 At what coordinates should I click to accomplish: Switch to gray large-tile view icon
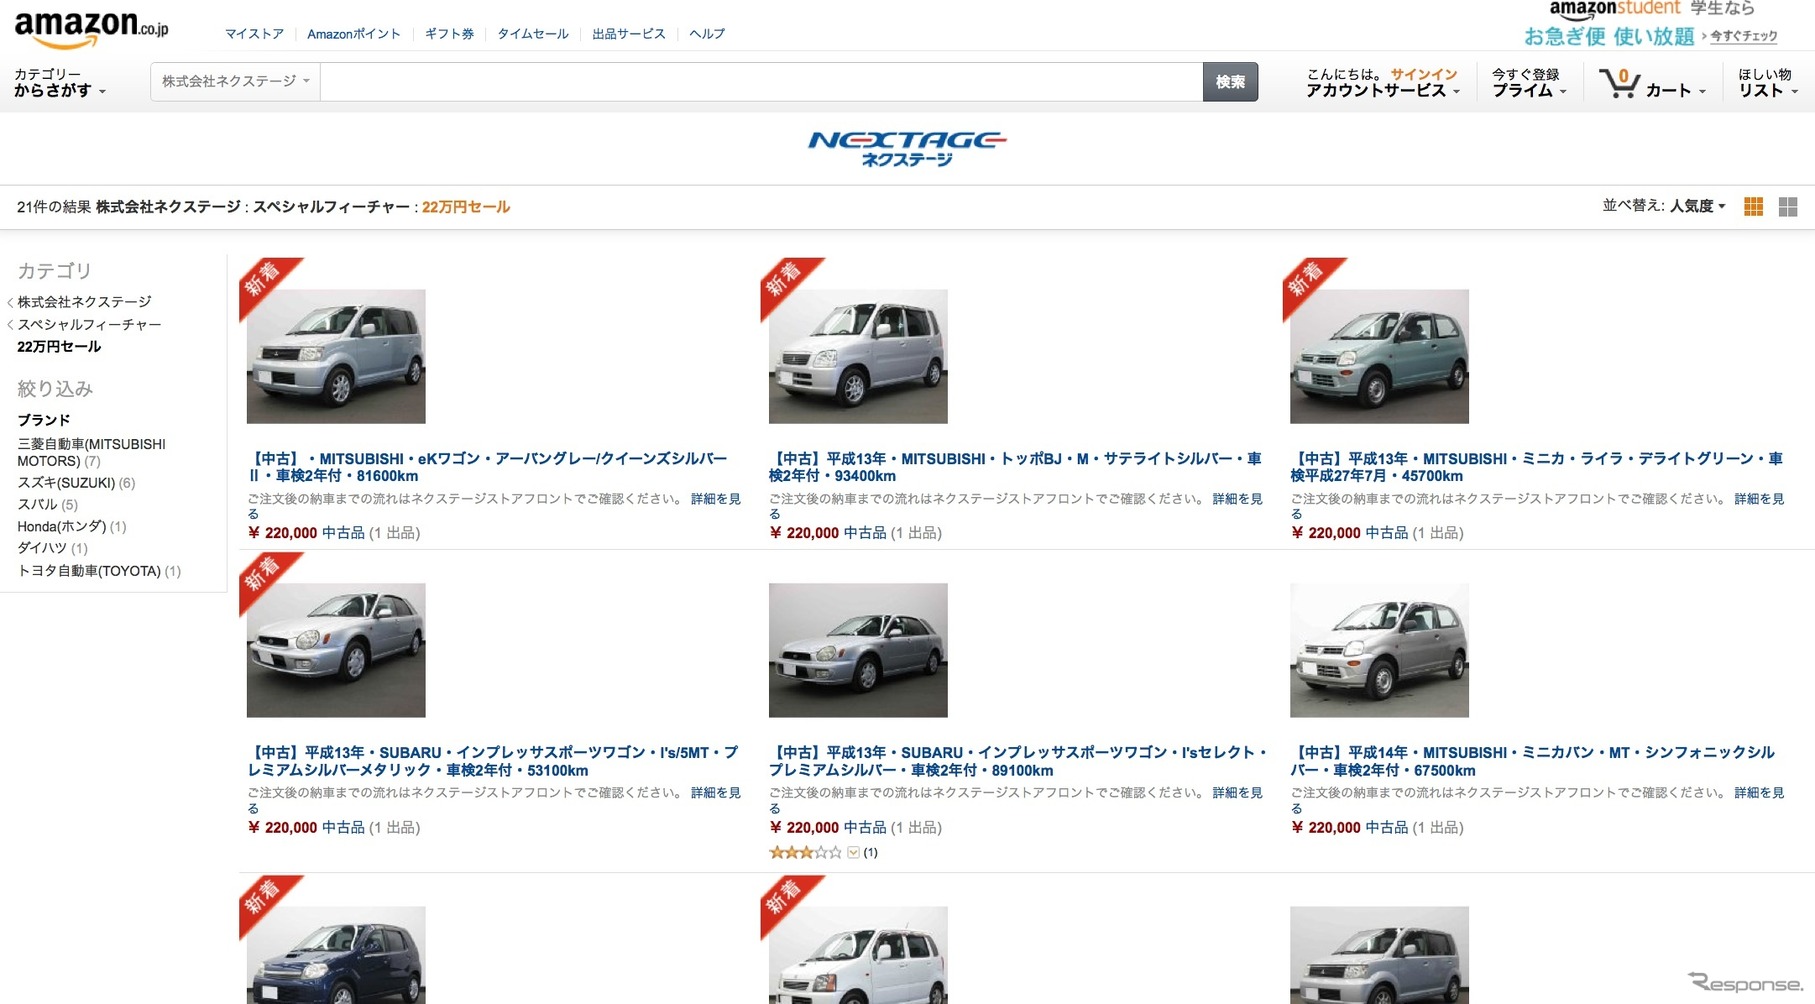coord(1788,207)
